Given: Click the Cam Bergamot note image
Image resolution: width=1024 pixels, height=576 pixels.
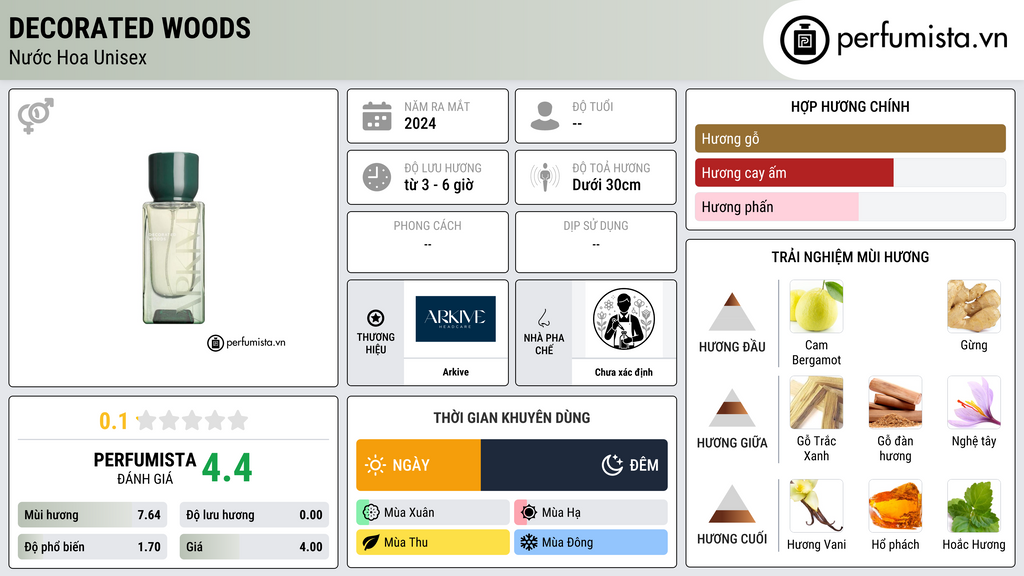Looking at the screenshot, I should click(x=816, y=307).
